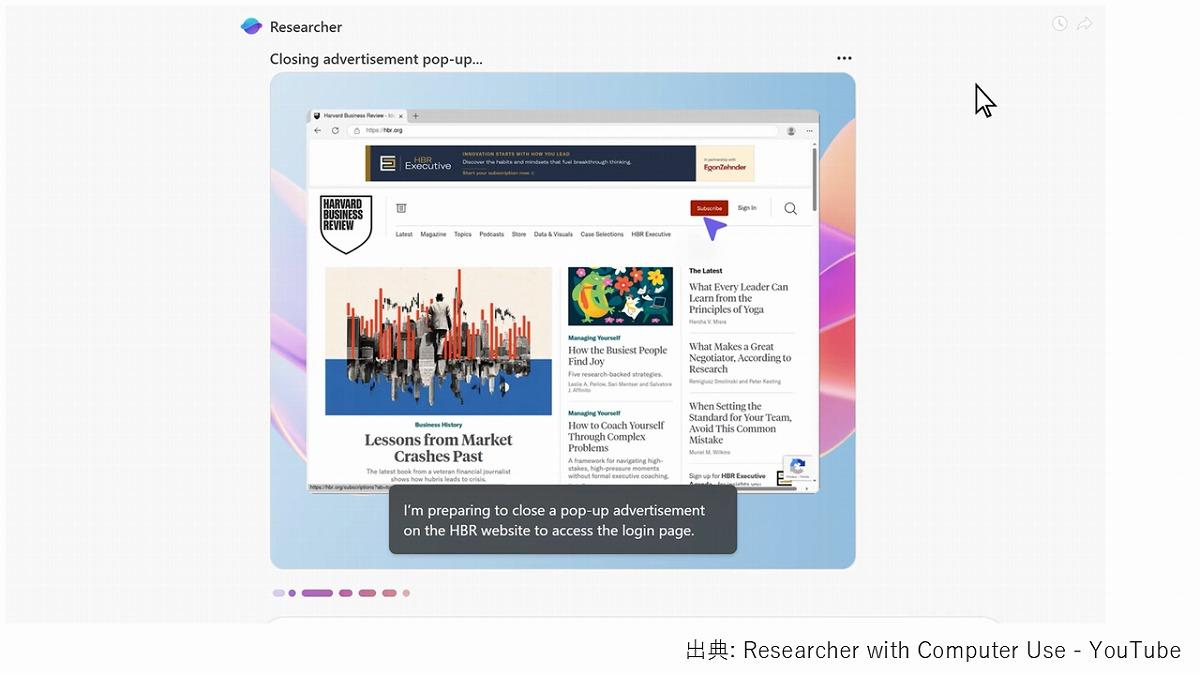
Task: Click the share arrow icon
Action: [1084, 24]
